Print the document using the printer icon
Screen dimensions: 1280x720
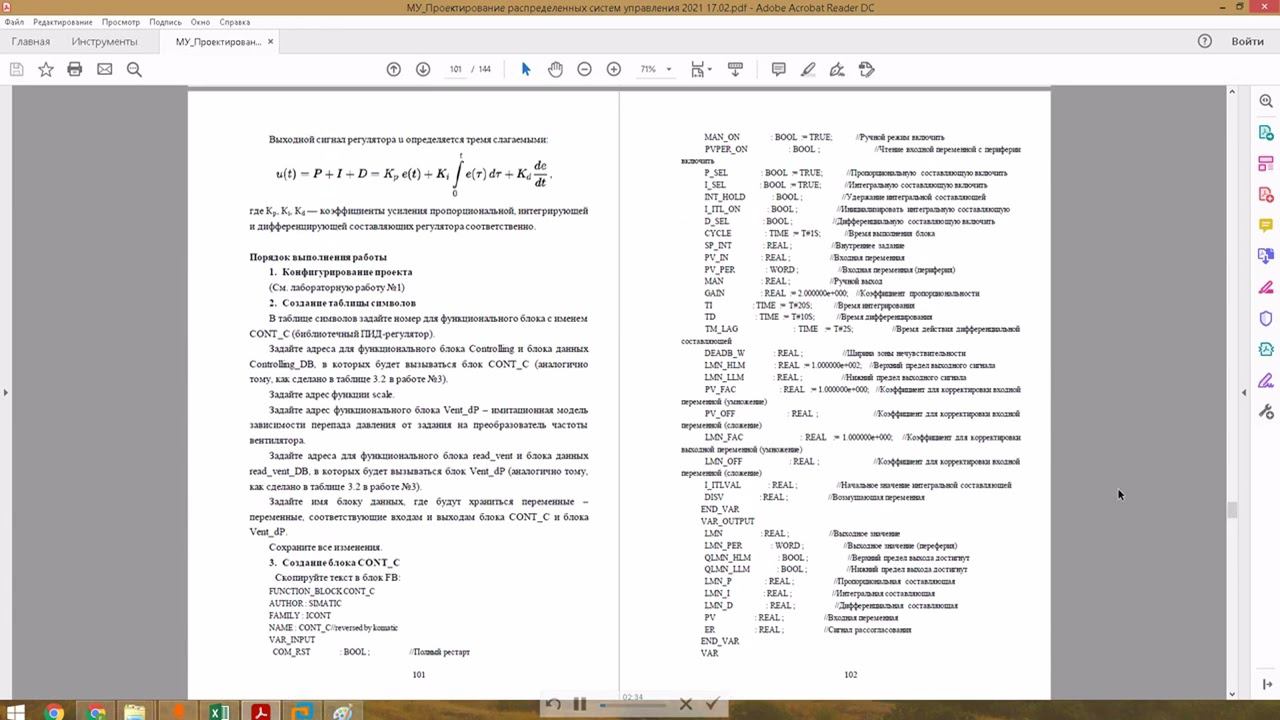pyautogui.click(x=74, y=69)
